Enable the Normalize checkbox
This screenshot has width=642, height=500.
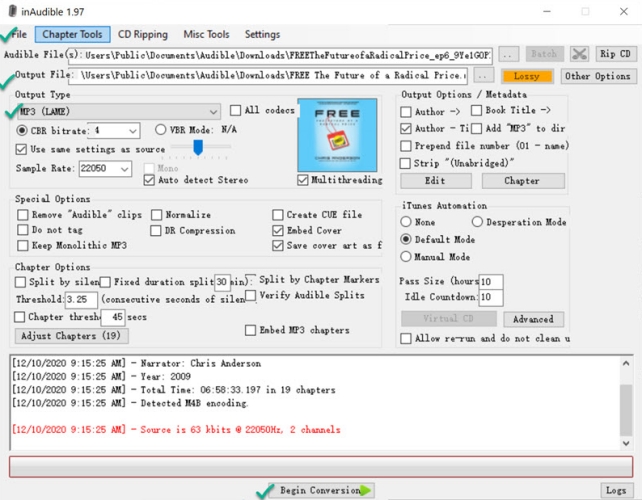(156, 215)
